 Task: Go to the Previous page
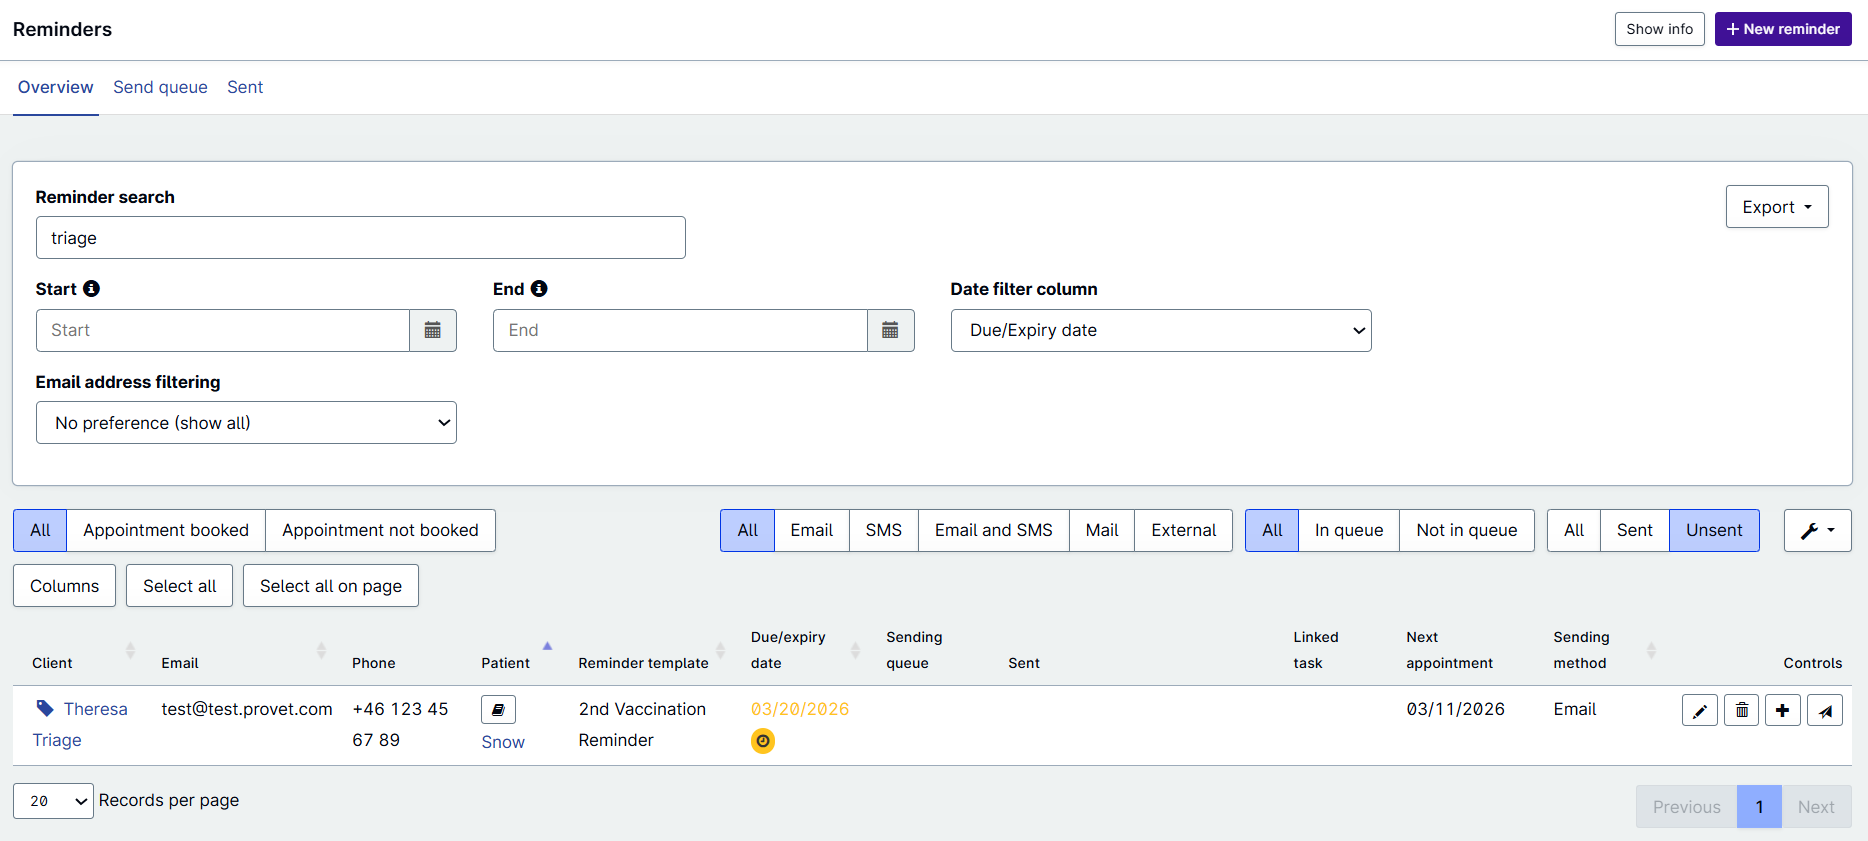pos(1687,807)
